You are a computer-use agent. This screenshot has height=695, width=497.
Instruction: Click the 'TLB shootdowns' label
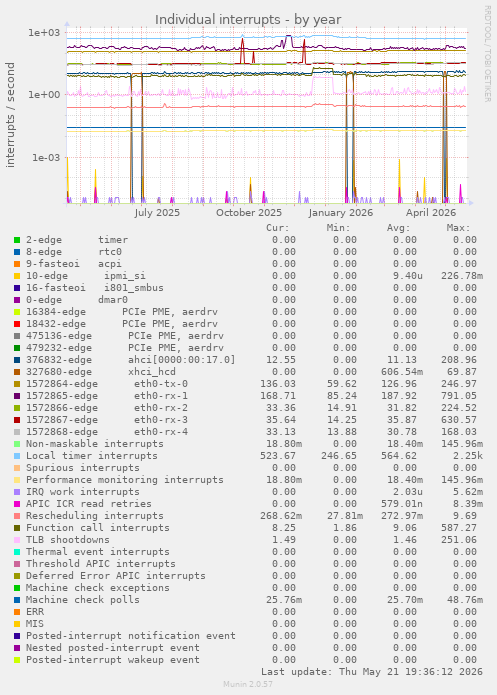67,539
